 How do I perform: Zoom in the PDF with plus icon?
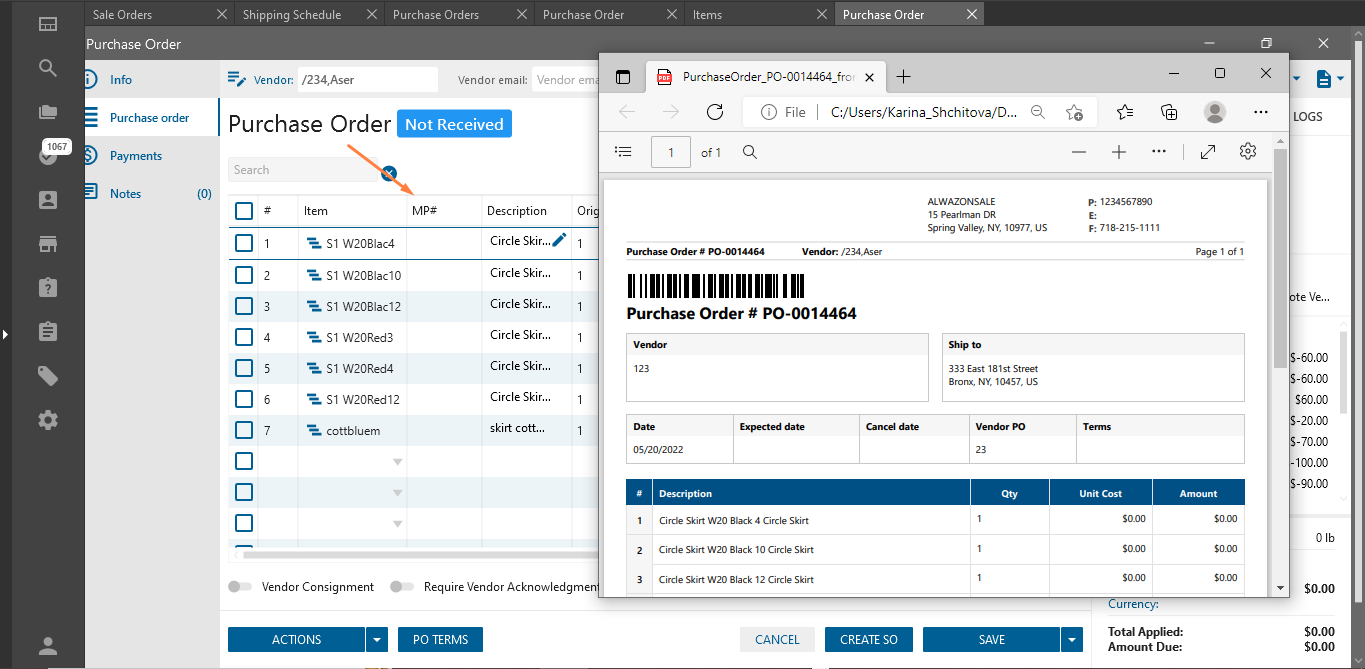click(1119, 152)
